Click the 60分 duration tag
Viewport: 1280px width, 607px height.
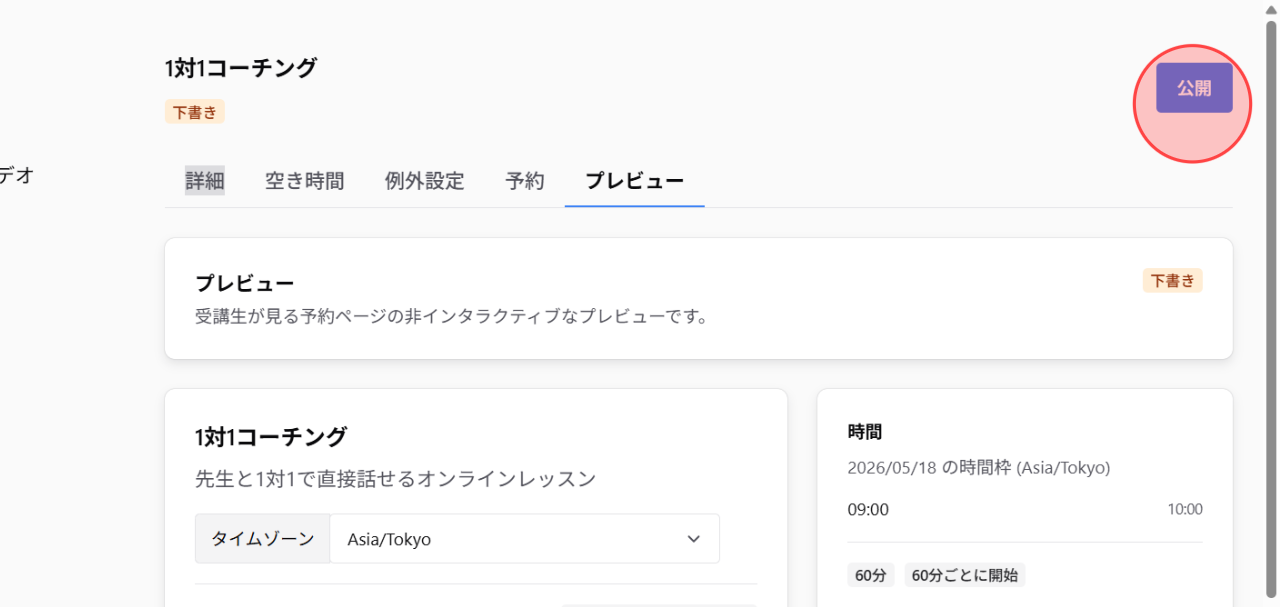click(x=870, y=575)
